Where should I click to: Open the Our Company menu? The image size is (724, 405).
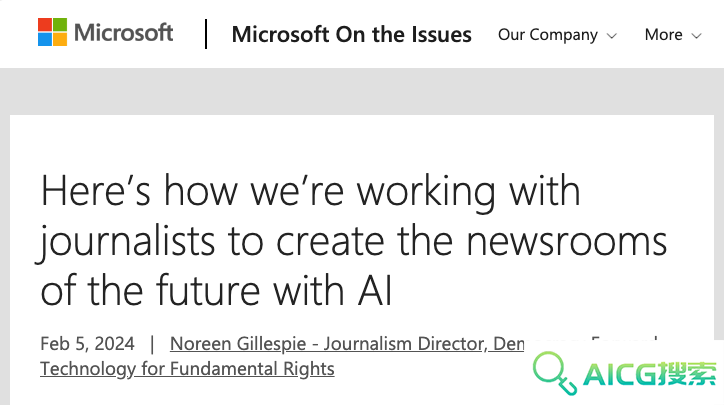pyautogui.click(x=557, y=35)
